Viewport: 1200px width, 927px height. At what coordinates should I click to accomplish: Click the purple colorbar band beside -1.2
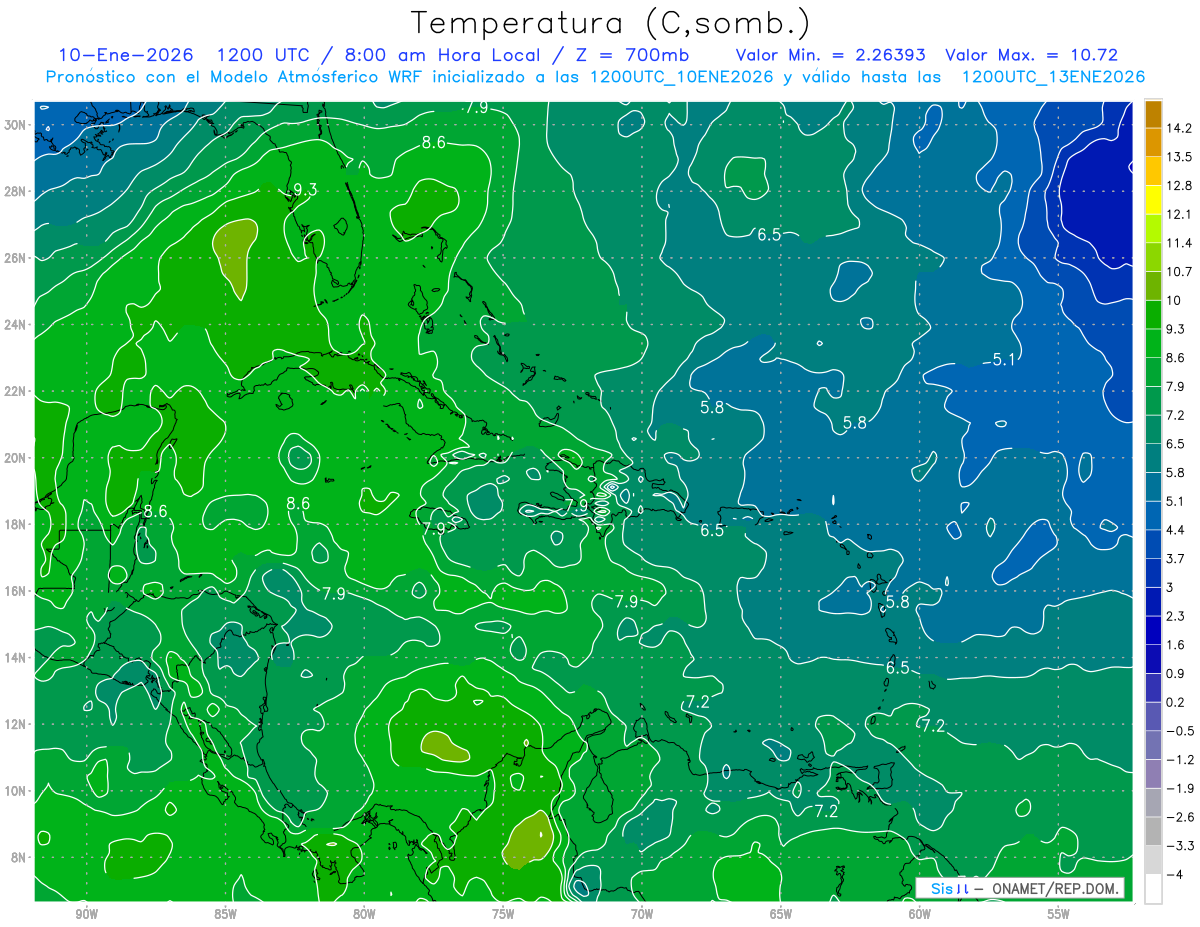1153,773
